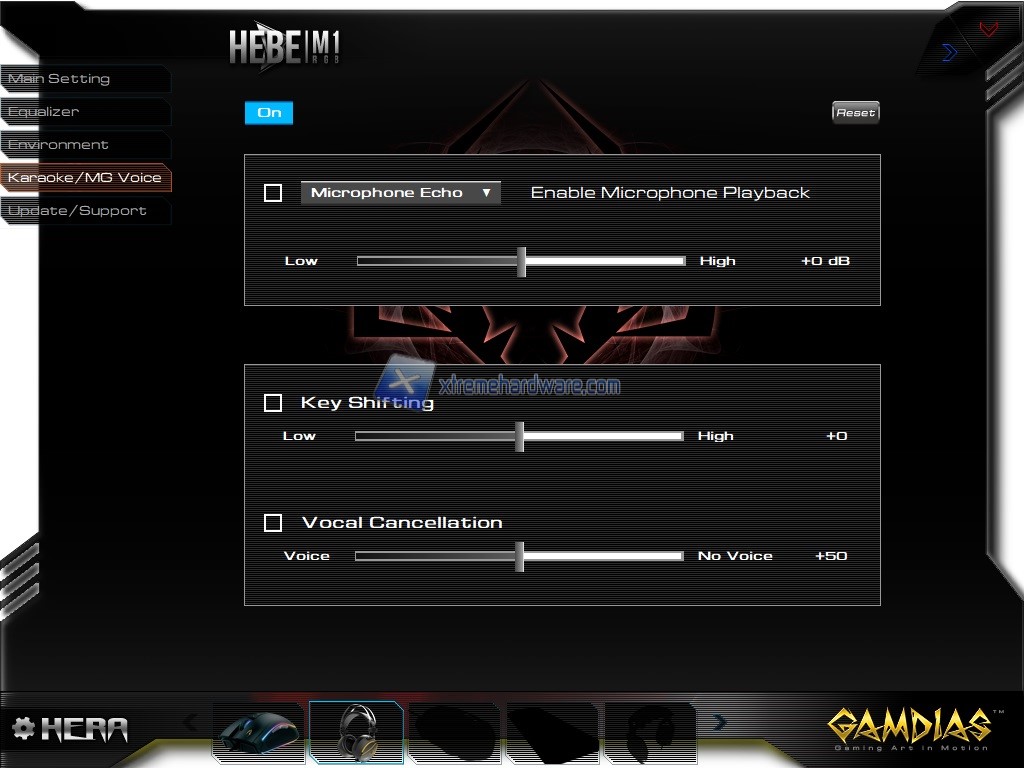1024x768 pixels.
Task: Select the headset device icon
Action: [356, 733]
